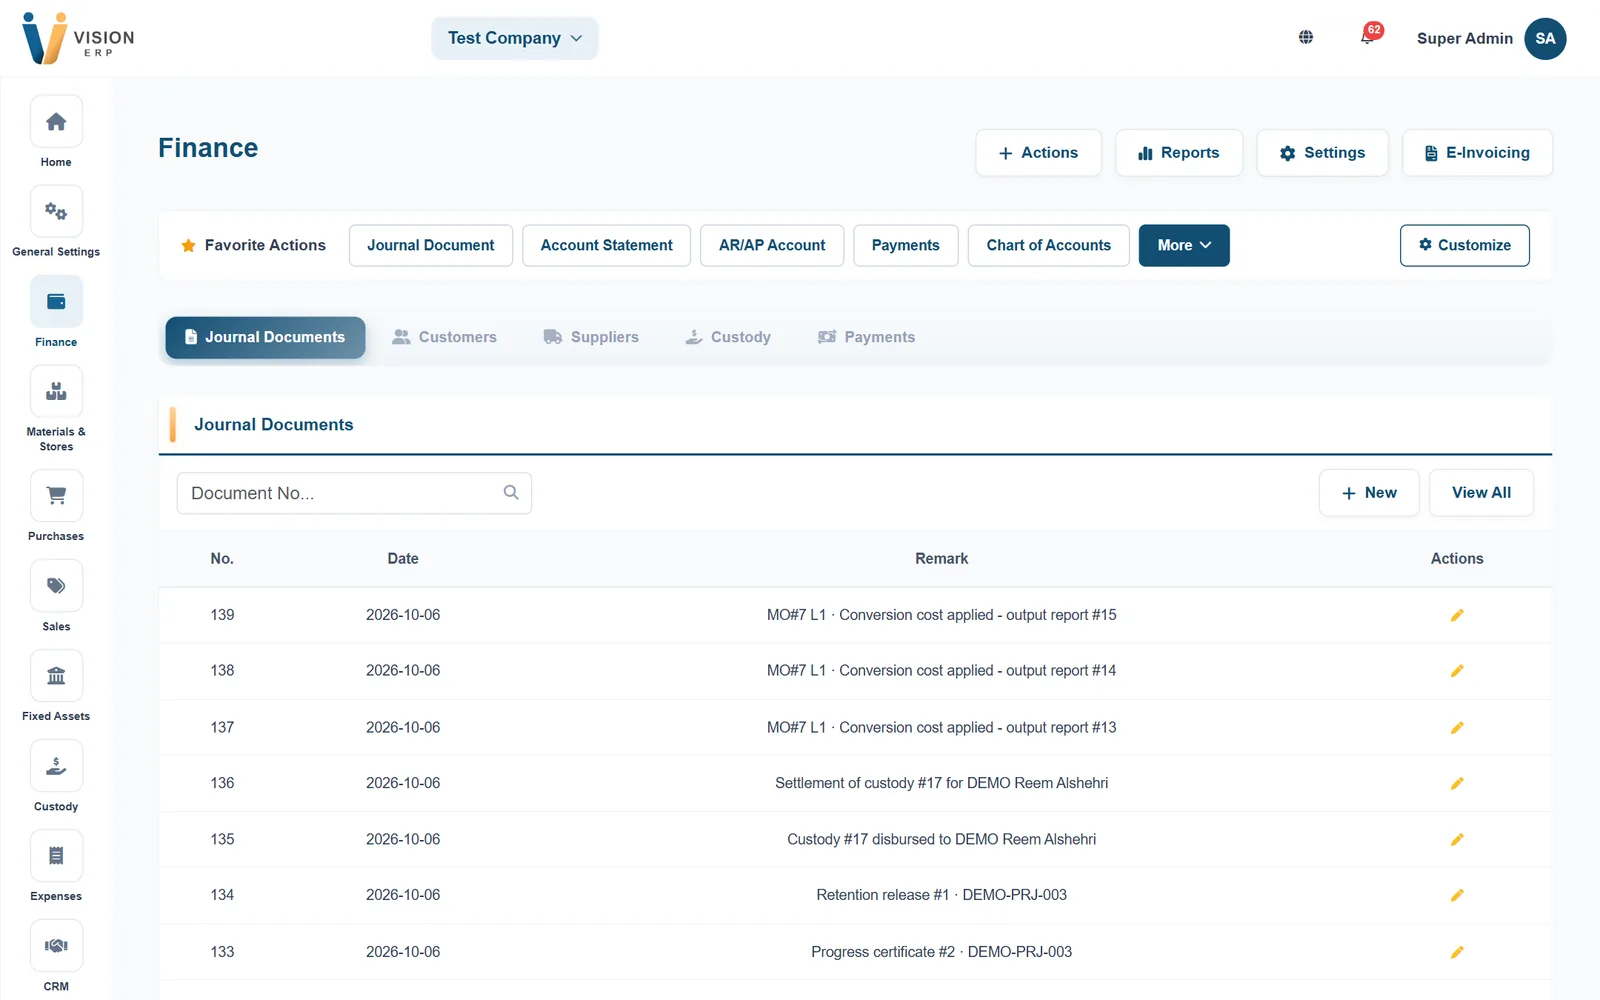Open the Fixed Assets building icon

click(56, 676)
